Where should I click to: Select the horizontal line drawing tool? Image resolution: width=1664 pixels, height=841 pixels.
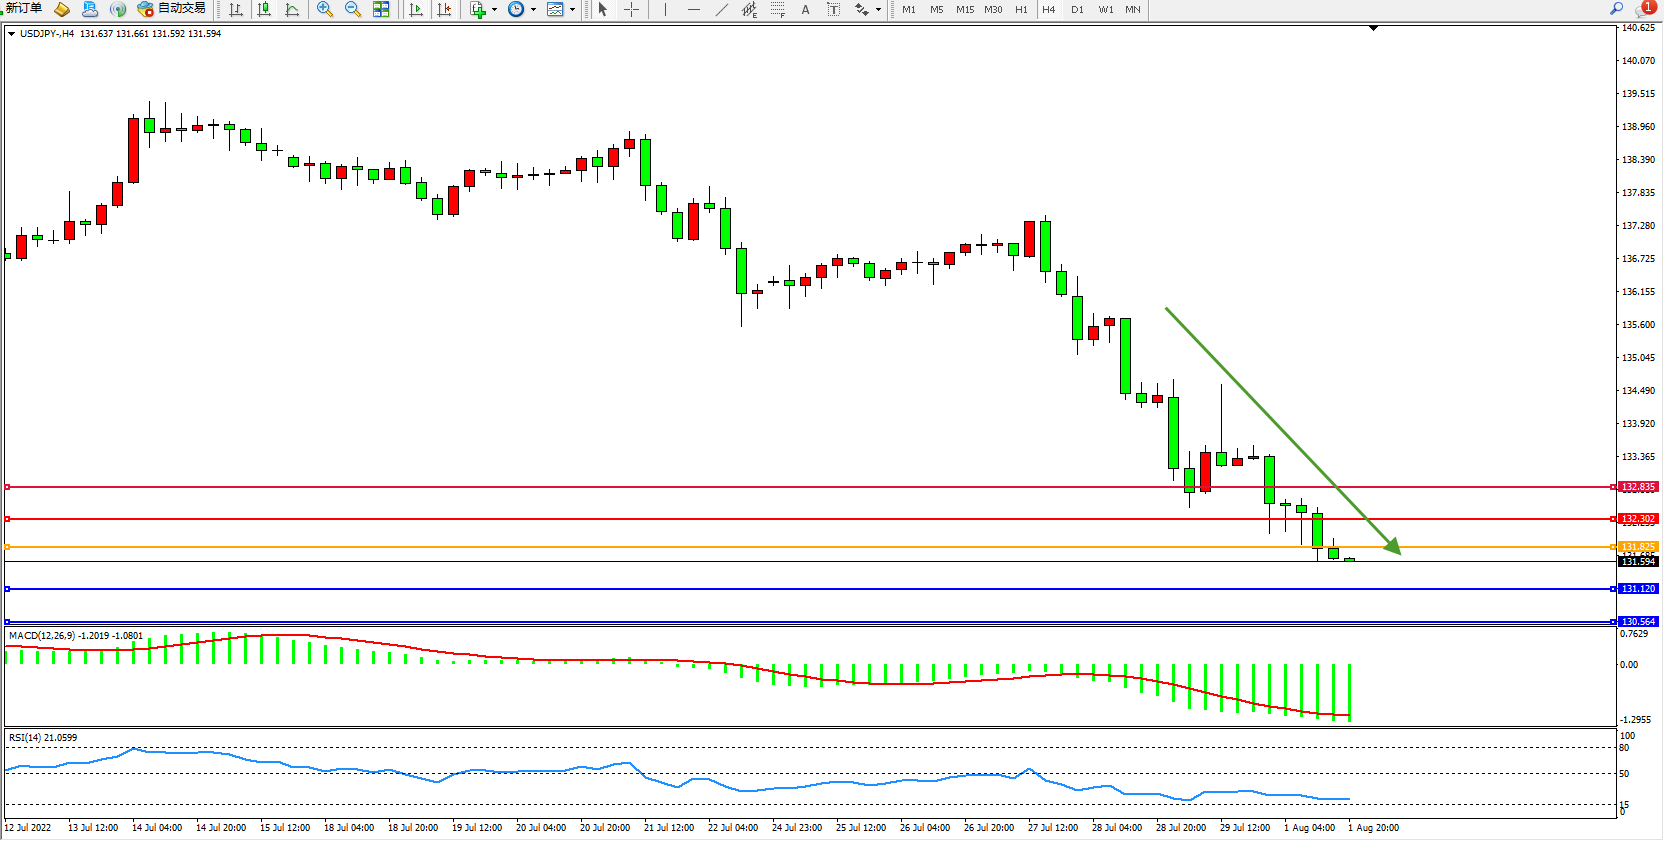coord(693,9)
